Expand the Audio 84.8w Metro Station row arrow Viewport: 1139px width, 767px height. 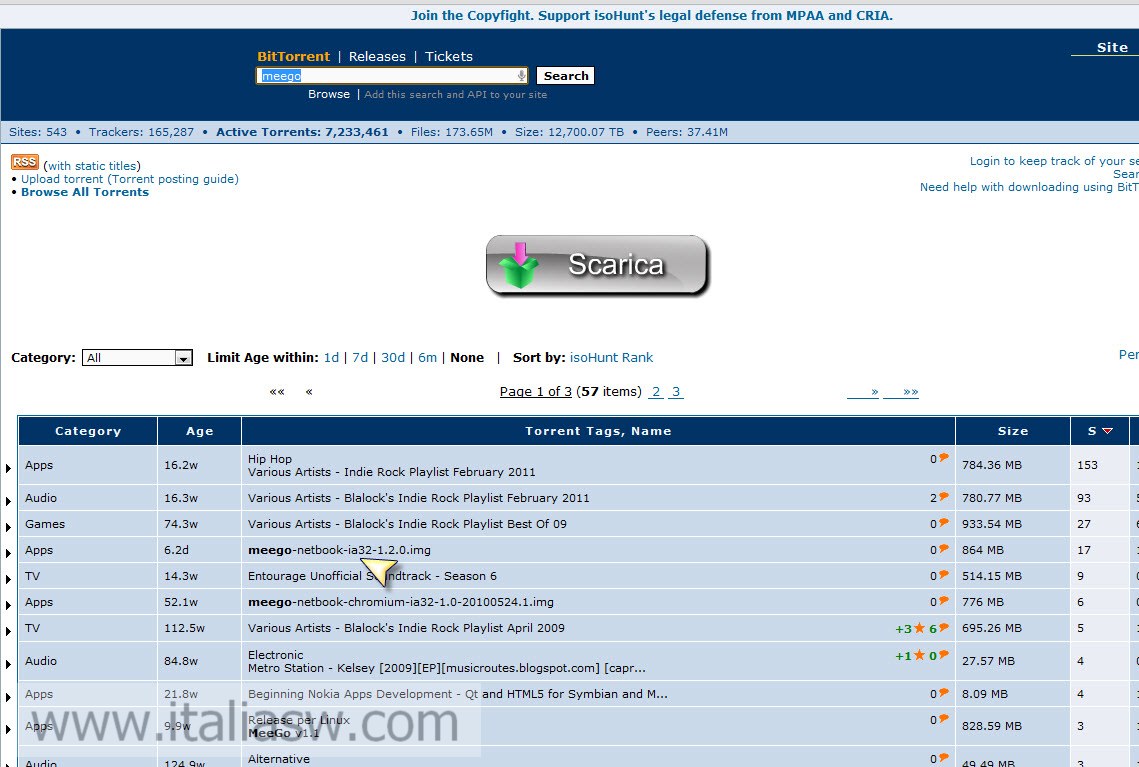(x=8, y=665)
